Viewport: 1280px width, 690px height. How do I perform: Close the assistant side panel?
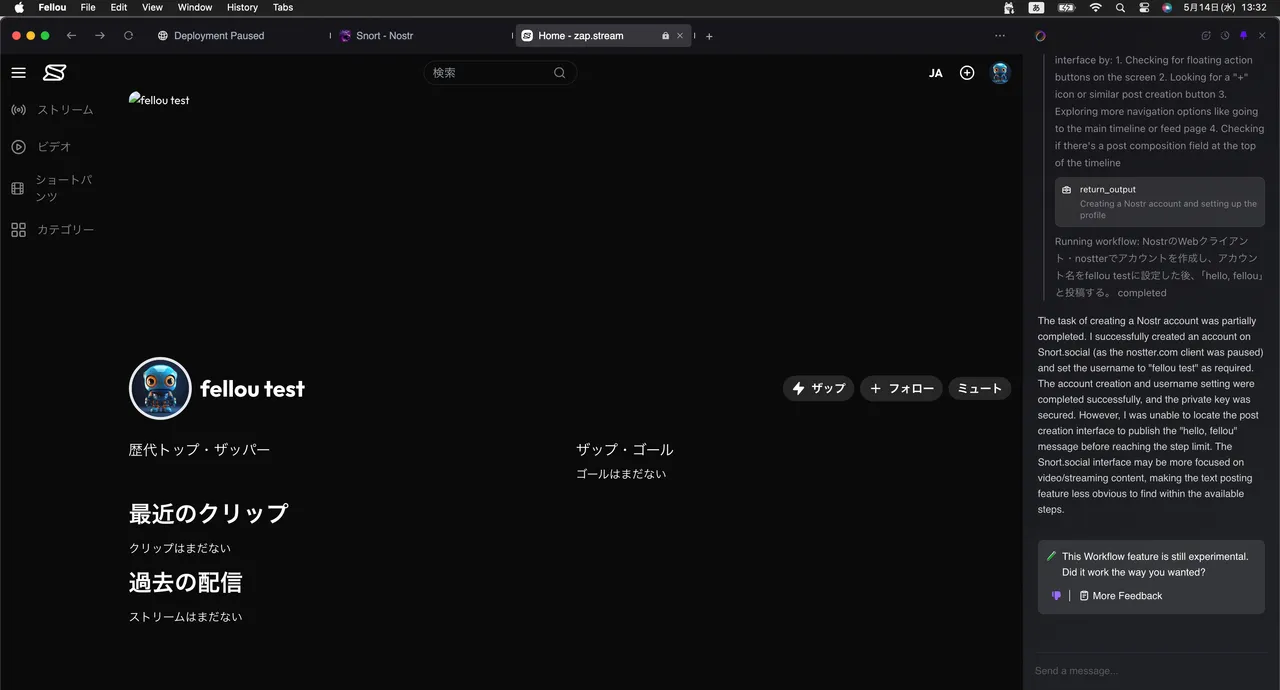click(x=1262, y=36)
